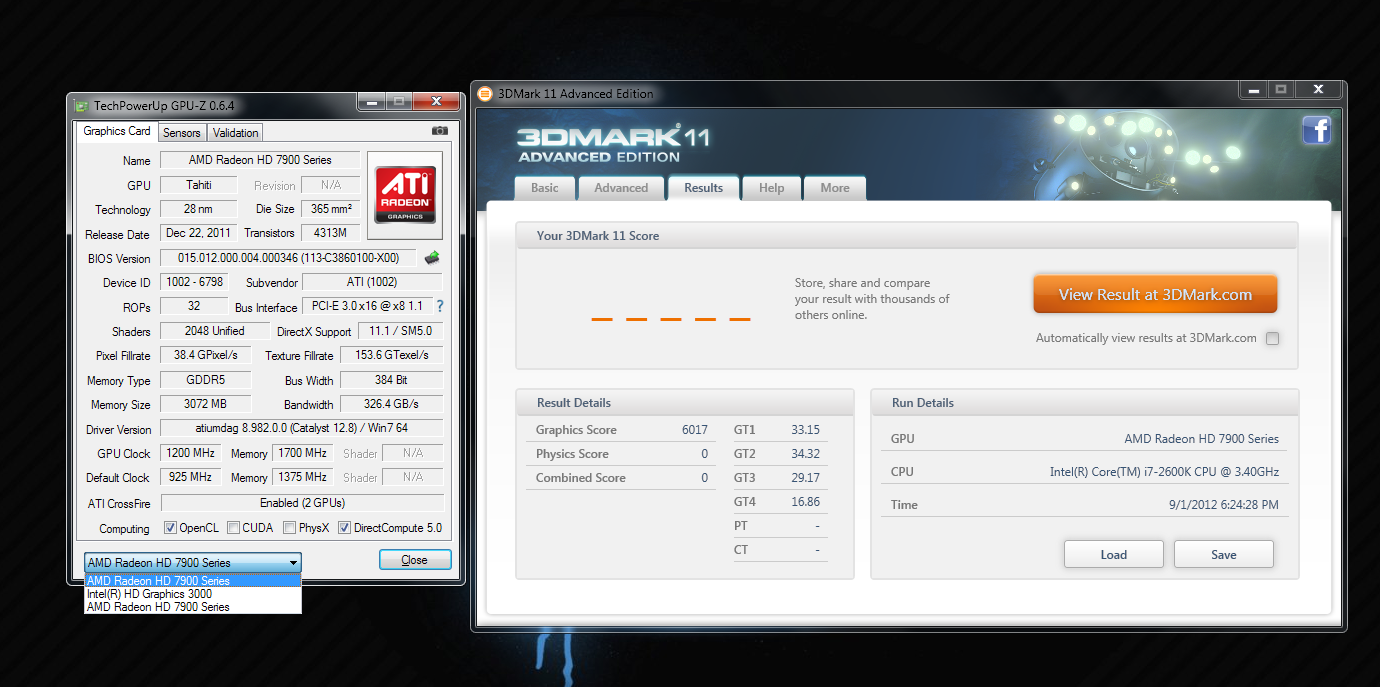Switch to the Graphics Card tab
Image resolution: width=1380 pixels, height=687 pixels.
click(117, 131)
